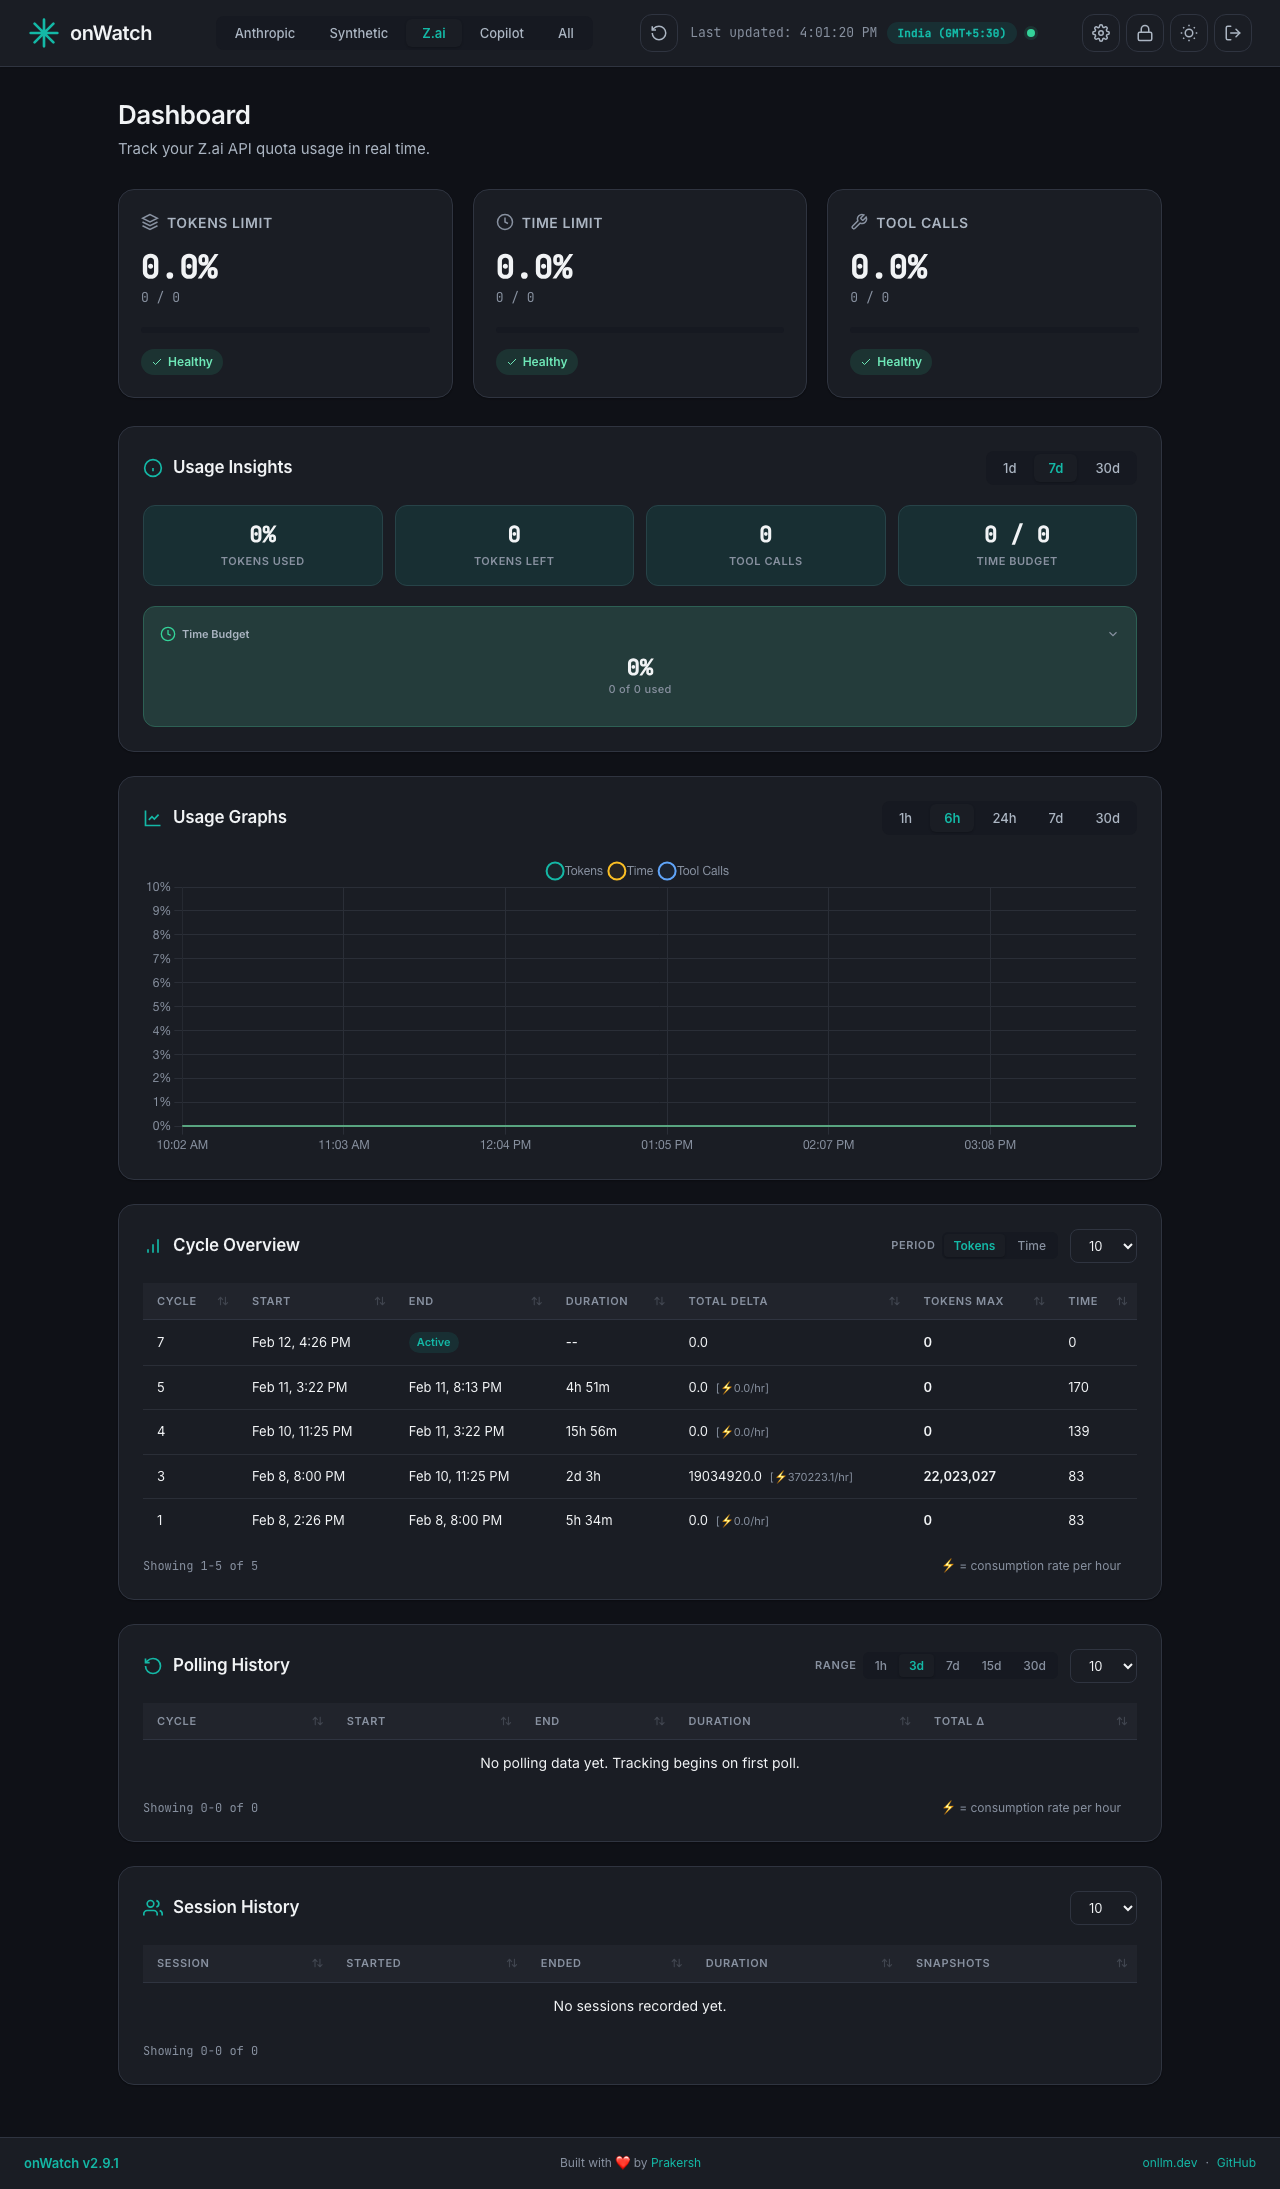This screenshot has height=2189, width=1280.
Task: Set Usage Insights range to 1d
Action: [x=1010, y=468]
